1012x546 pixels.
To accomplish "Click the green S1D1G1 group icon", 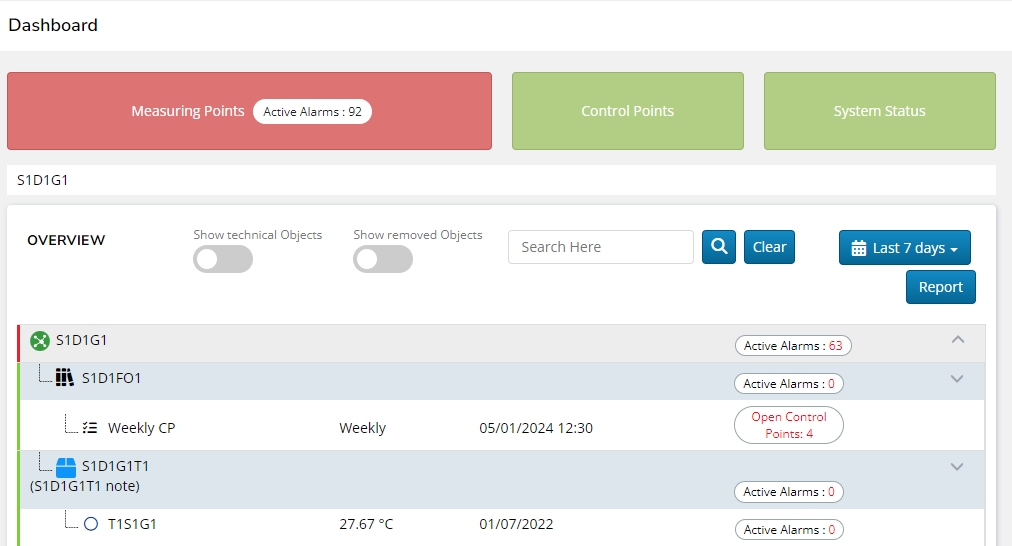I will tap(40, 341).
